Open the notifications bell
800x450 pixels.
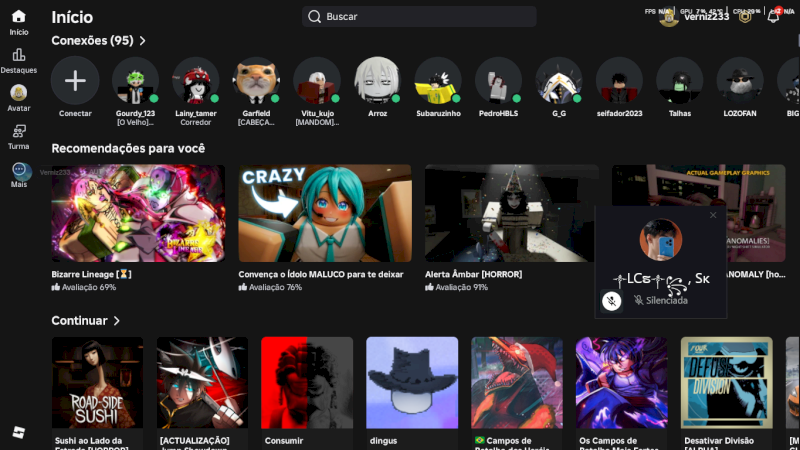[x=773, y=17]
